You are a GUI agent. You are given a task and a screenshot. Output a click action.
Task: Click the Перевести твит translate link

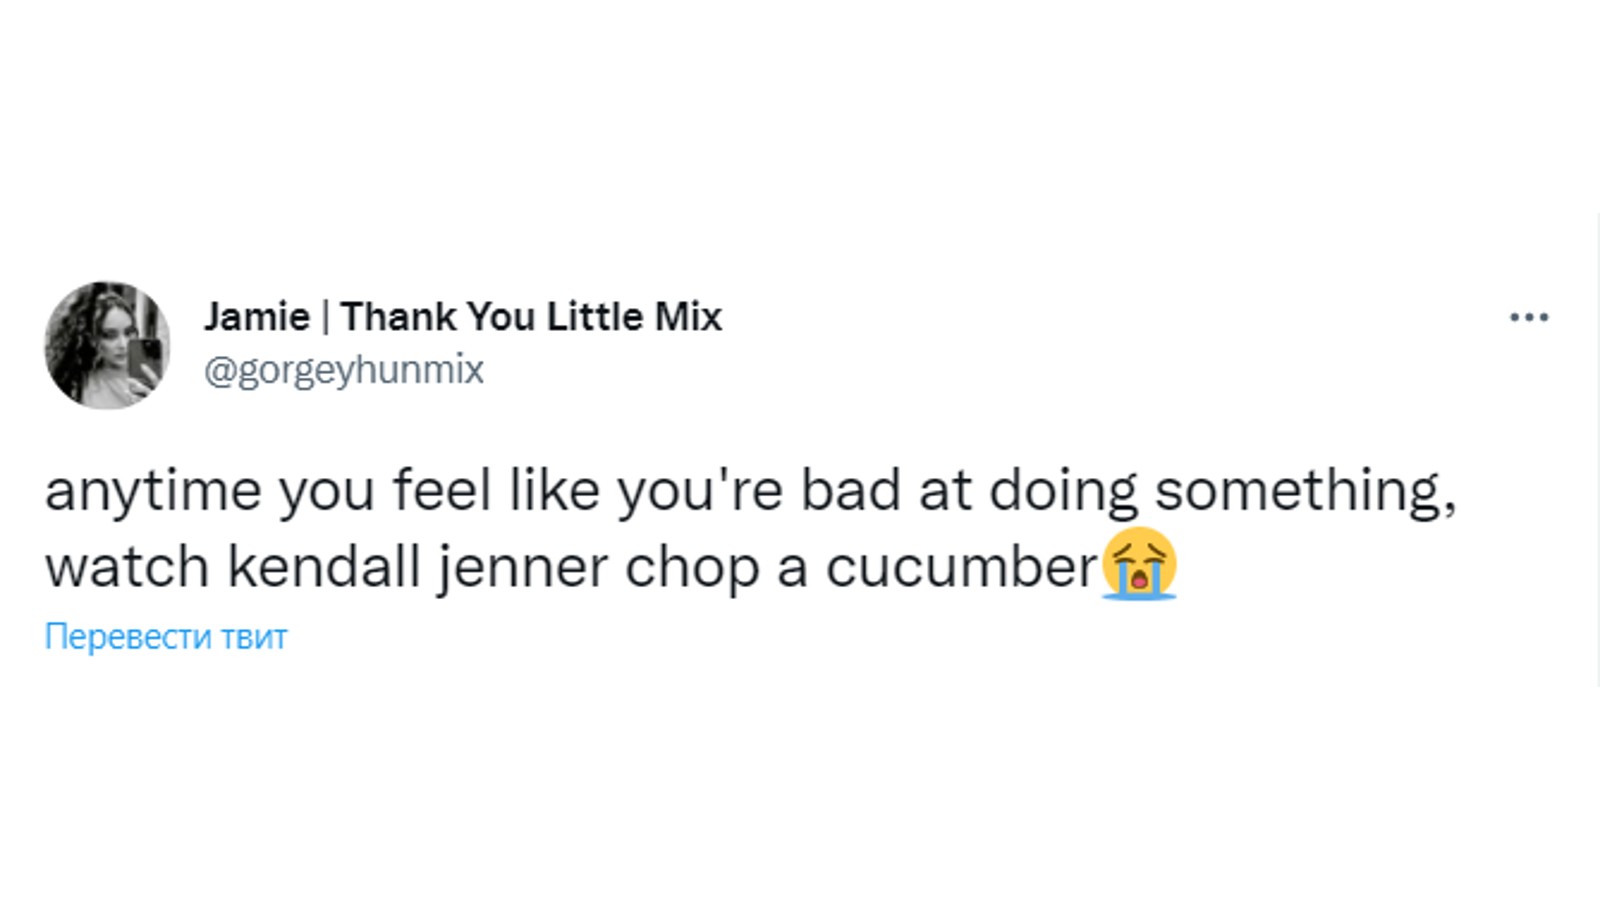click(x=166, y=637)
